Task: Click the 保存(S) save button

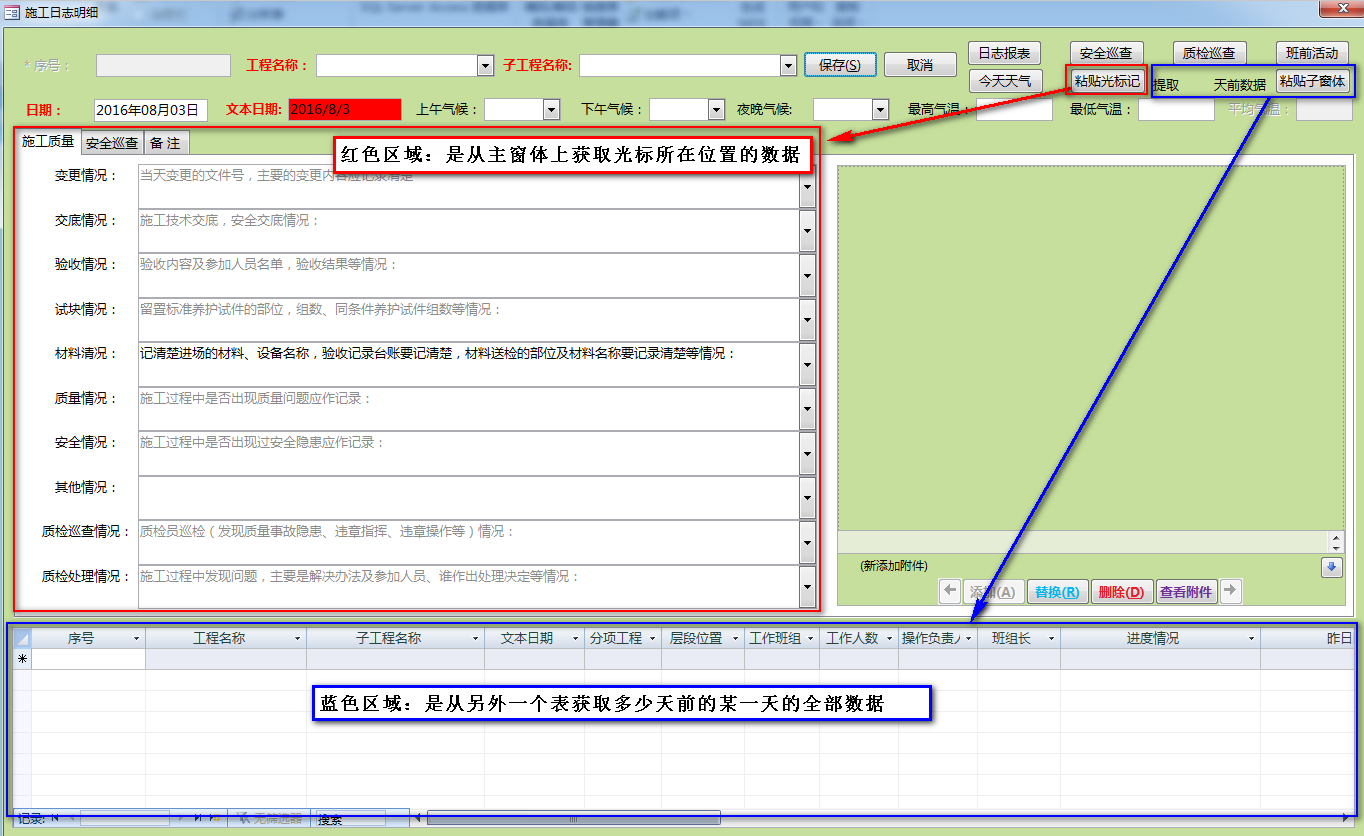Action: click(840, 65)
